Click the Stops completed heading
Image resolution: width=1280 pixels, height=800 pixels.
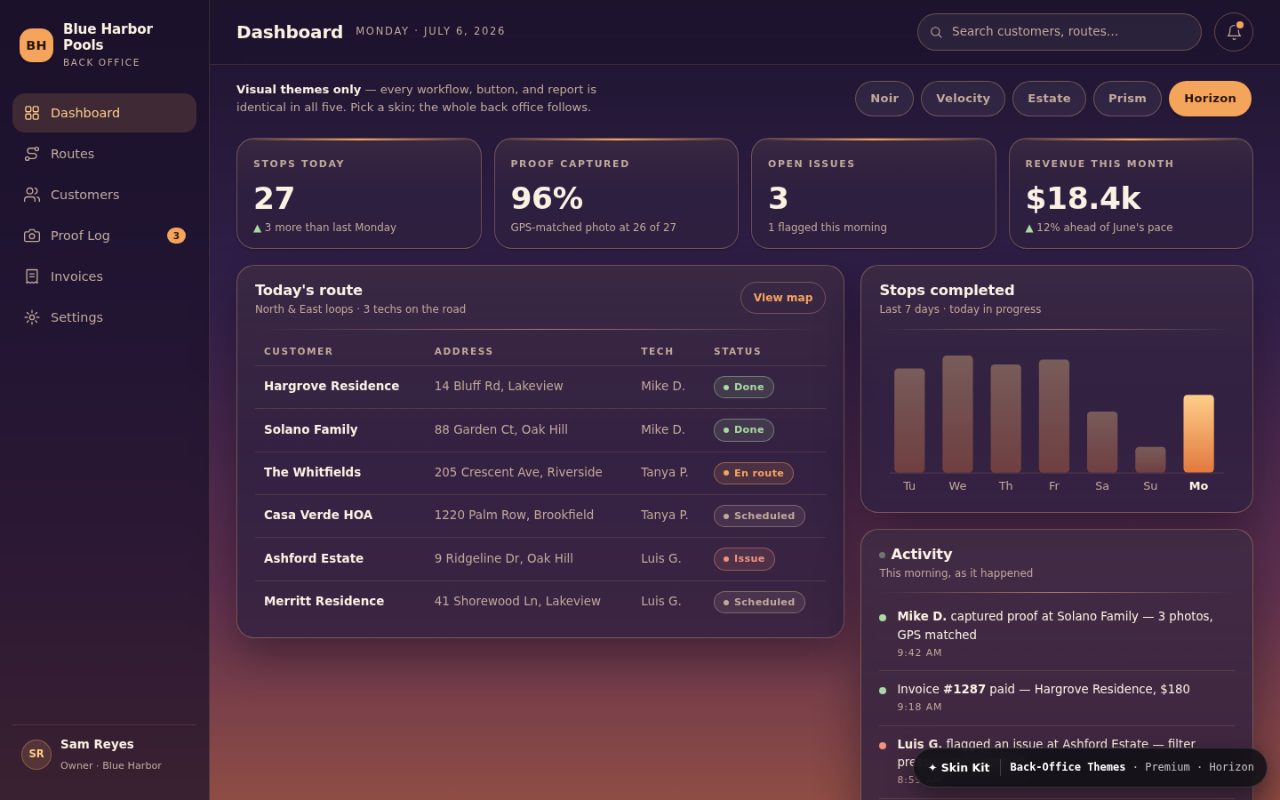[947, 291]
